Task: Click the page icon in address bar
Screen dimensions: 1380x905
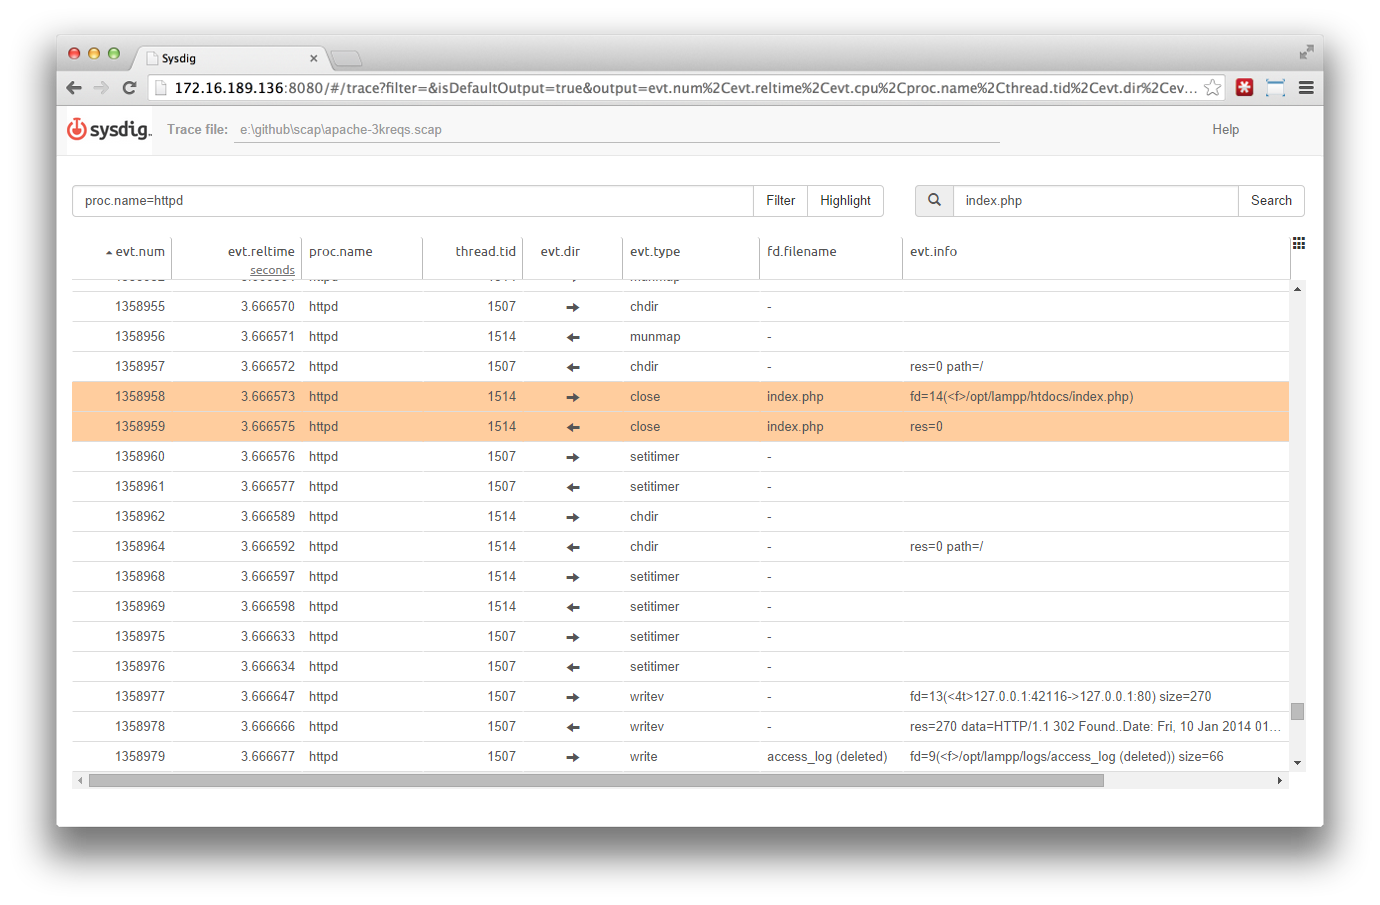Action: (x=160, y=88)
